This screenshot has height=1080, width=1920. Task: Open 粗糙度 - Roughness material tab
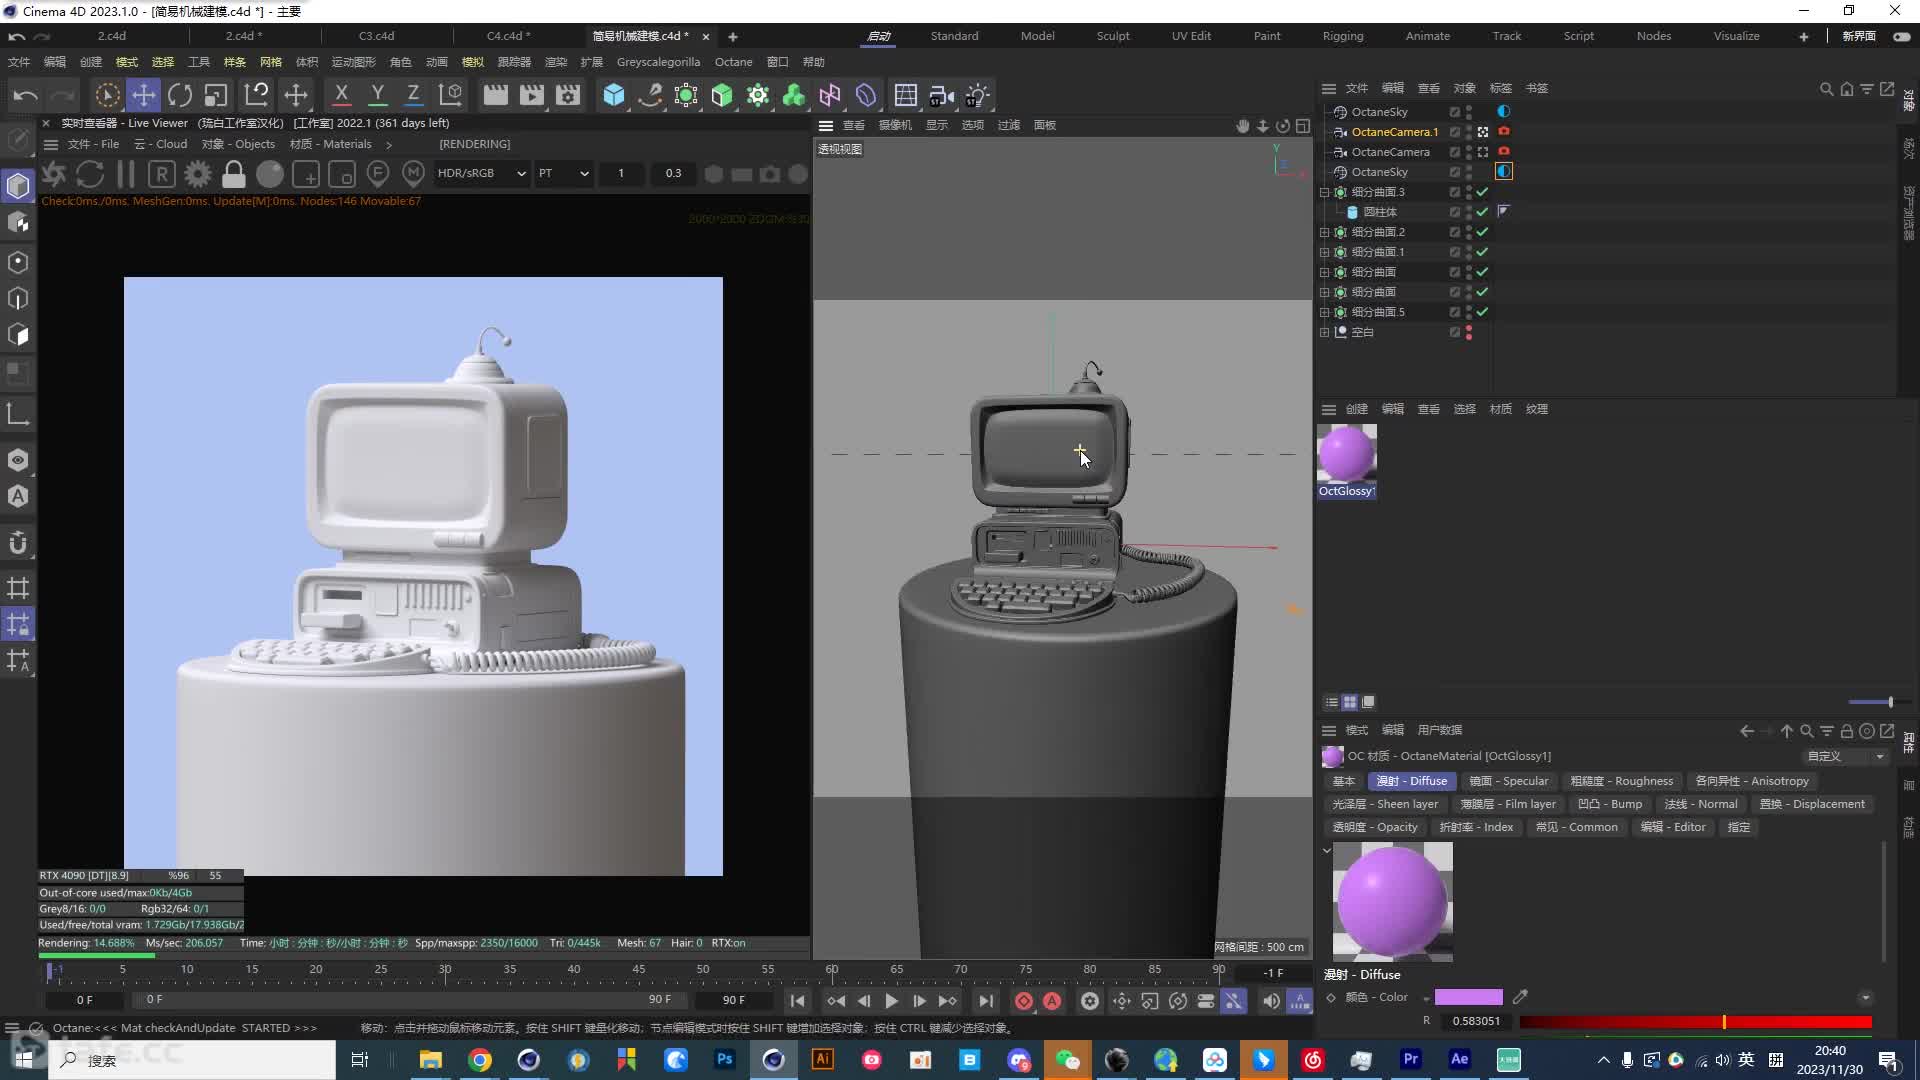1621,781
